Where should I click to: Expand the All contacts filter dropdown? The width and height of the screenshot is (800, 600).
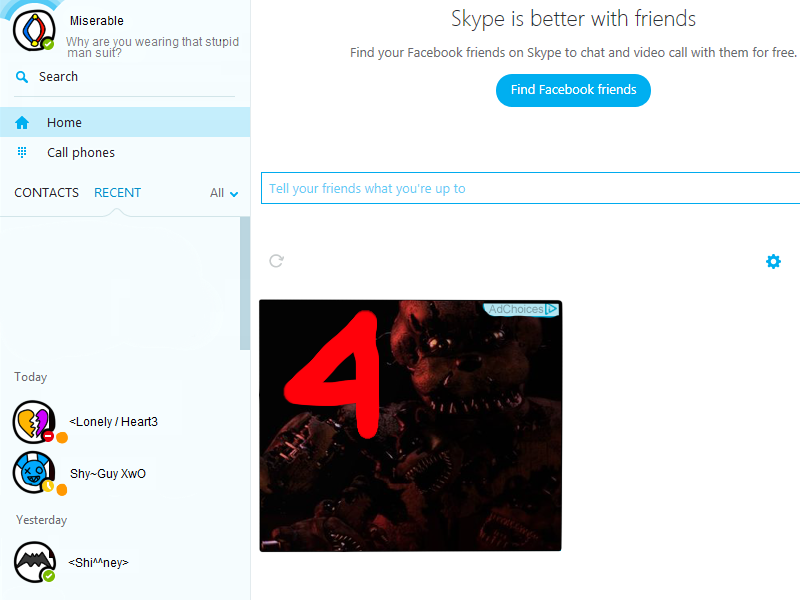(225, 193)
